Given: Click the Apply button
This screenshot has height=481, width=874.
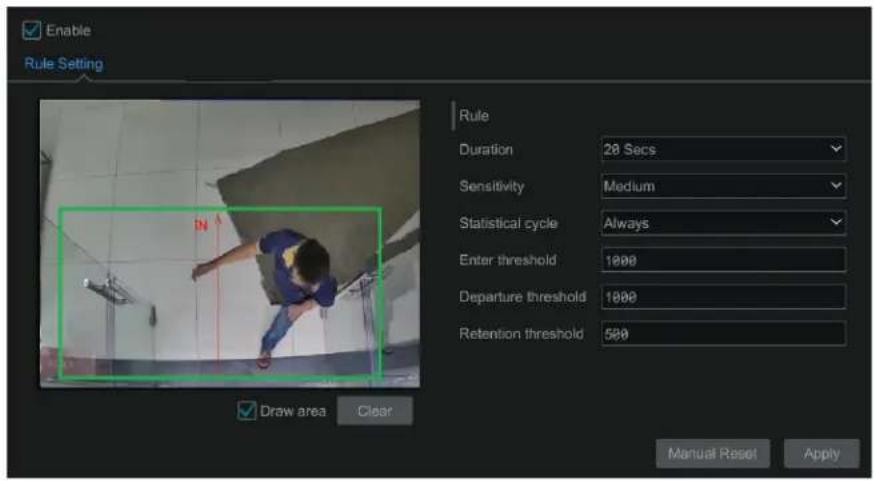Looking at the screenshot, I should [822, 454].
